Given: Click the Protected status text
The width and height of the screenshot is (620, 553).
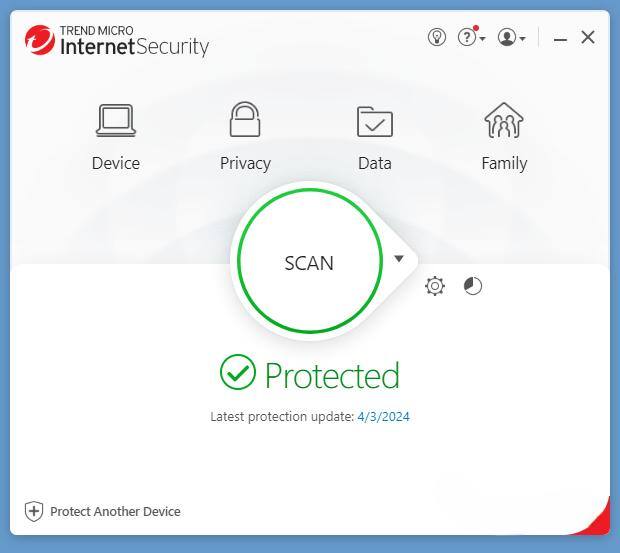Looking at the screenshot, I should [x=332, y=375].
